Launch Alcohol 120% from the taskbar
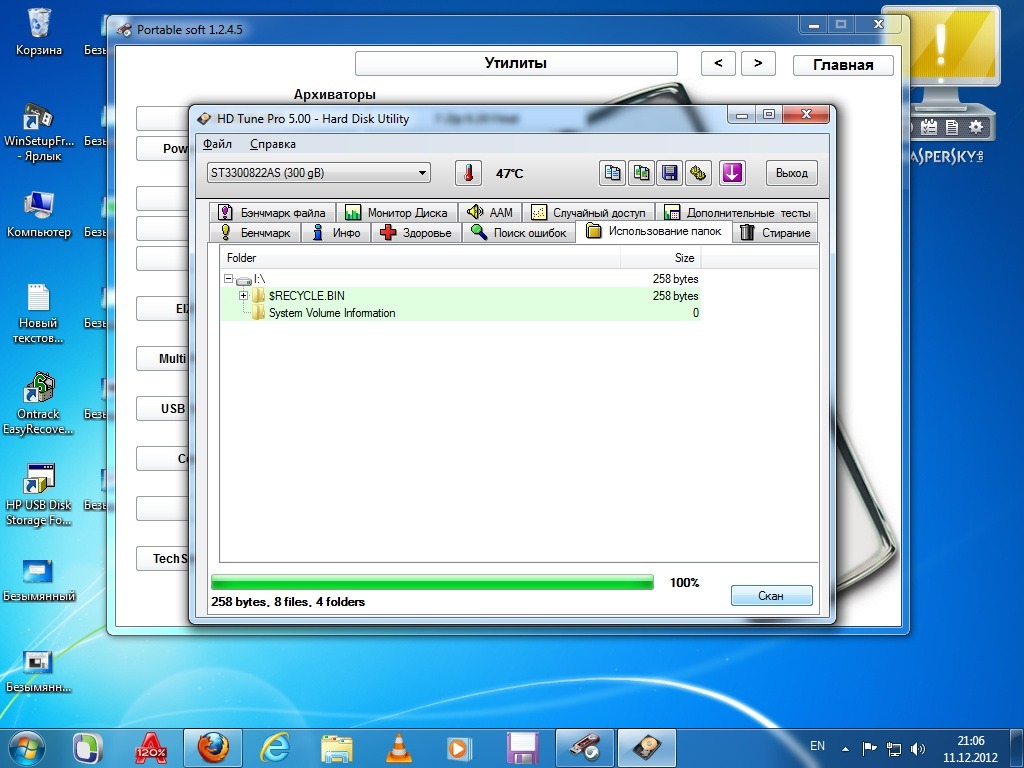The height and width of the screenshot is (768, 1024). (x=151, y=748)
